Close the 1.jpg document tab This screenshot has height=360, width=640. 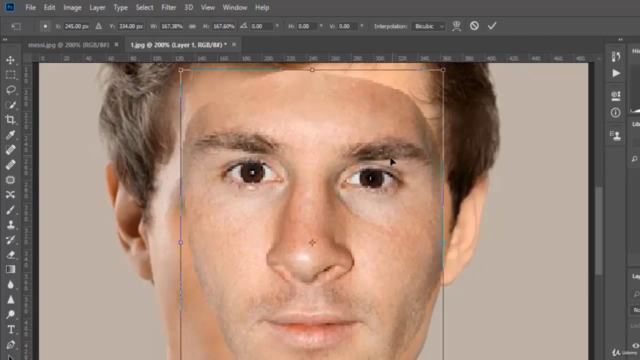(x=234, y=44)
